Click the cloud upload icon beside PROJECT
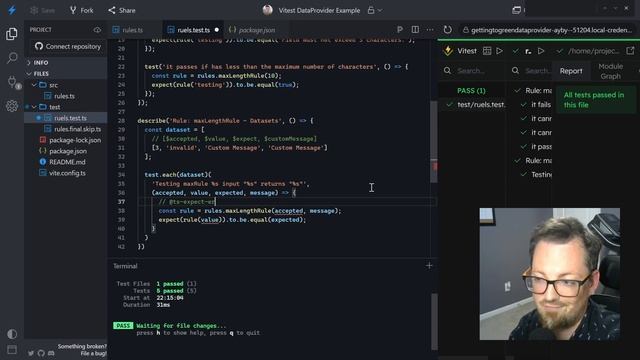 [97, 30]
